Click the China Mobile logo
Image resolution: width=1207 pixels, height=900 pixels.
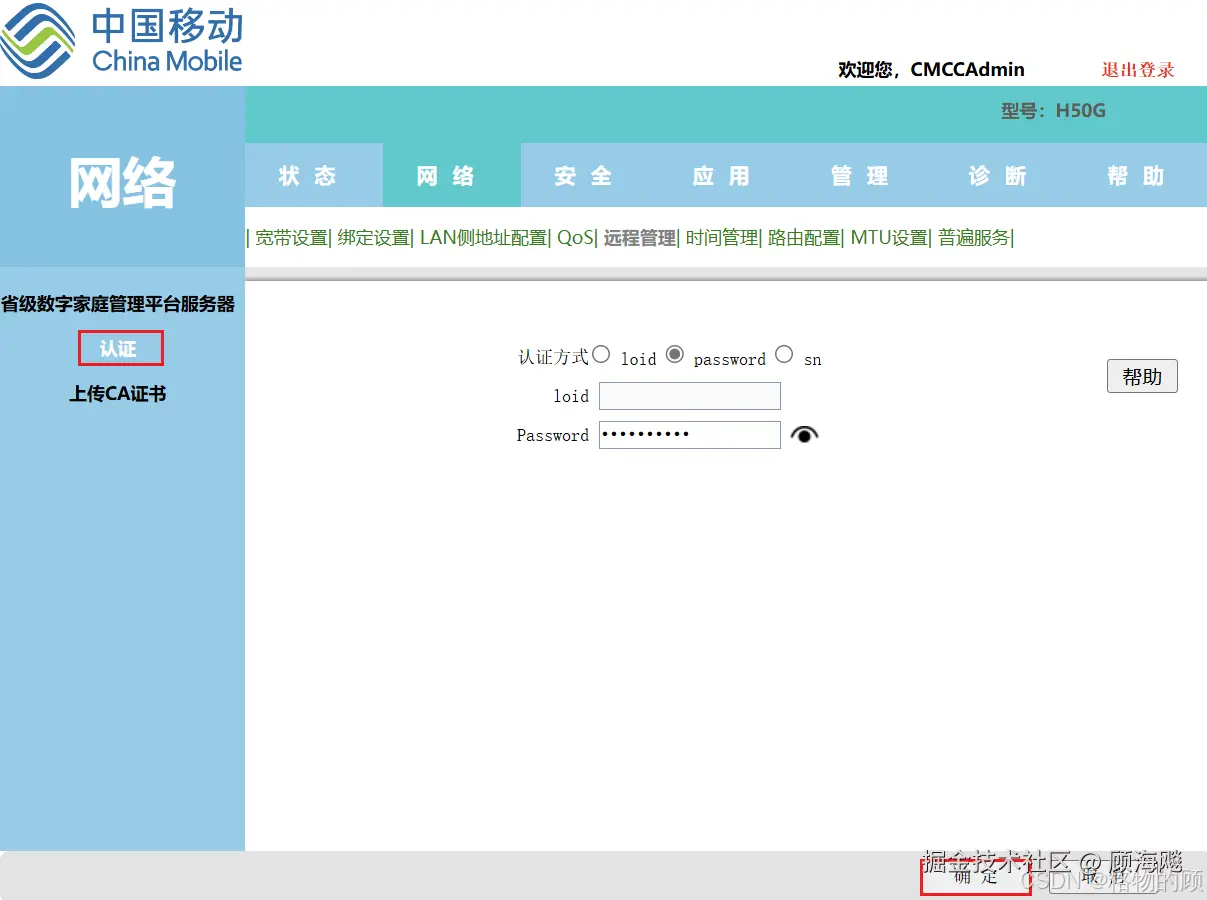tap(120, 40)
